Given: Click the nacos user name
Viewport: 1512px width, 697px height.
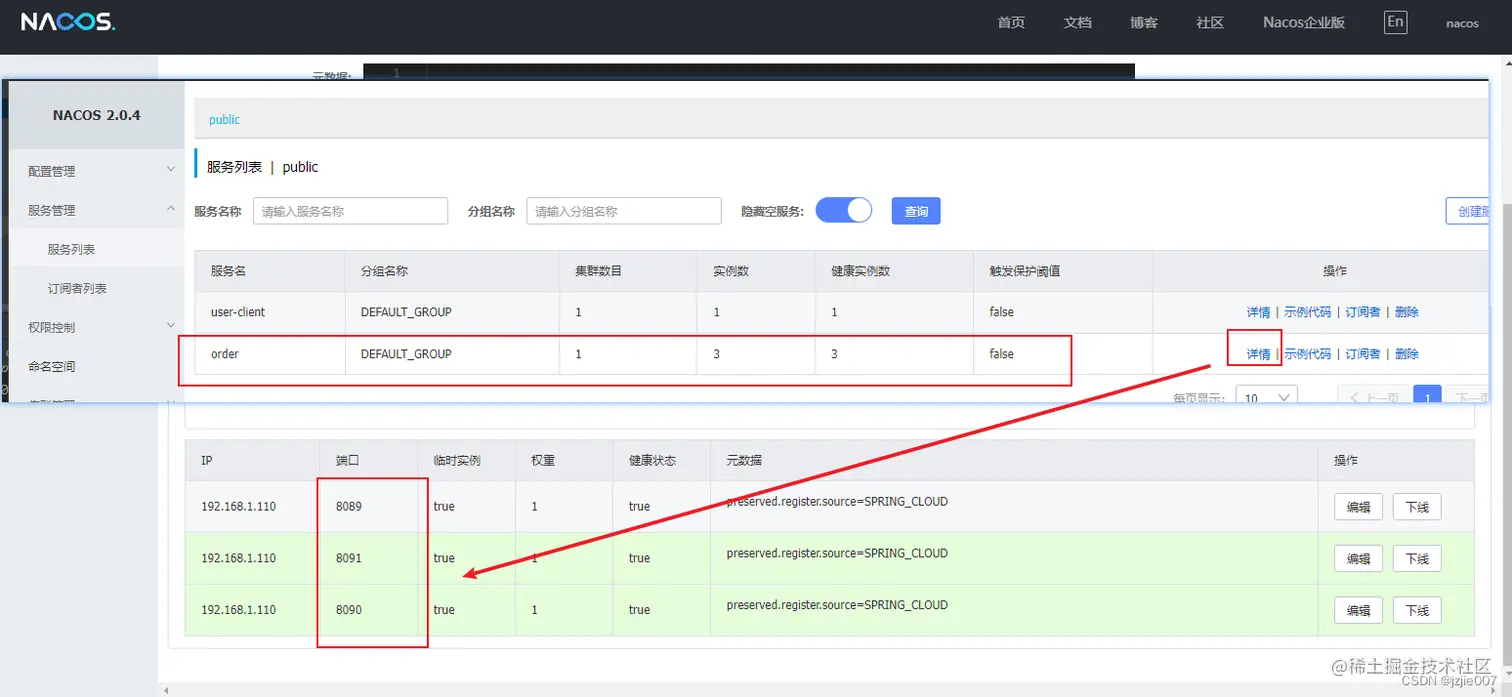Looking at the screenshot, I should [1462, 23].
